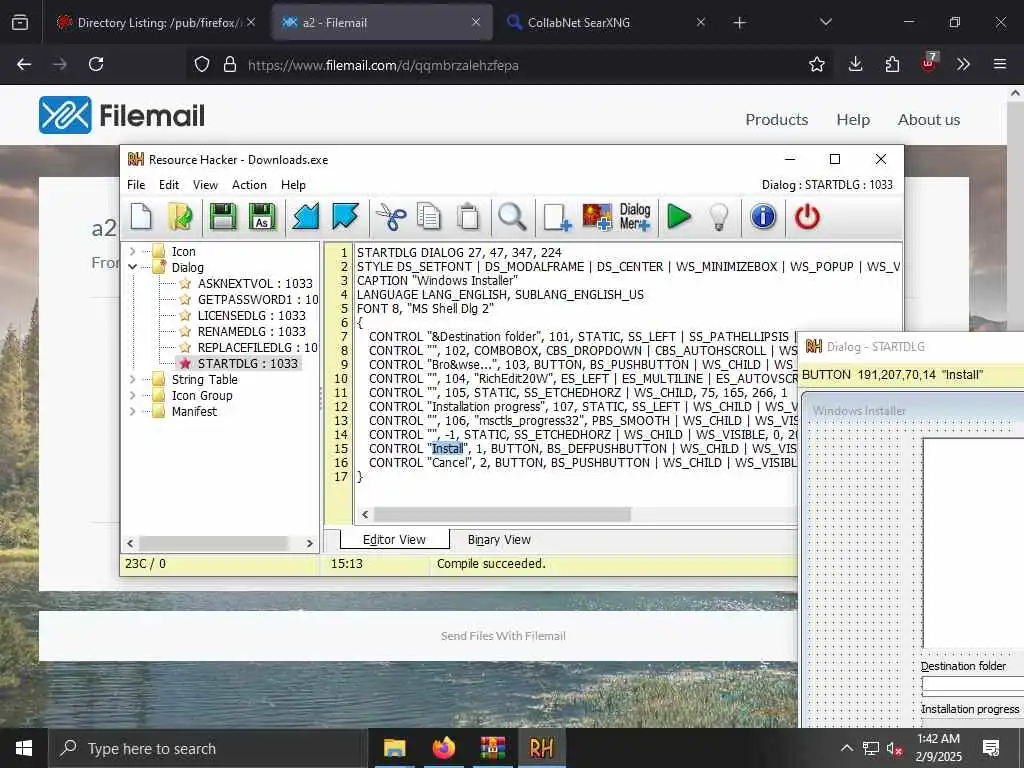Open the Help menu in Resource Hacker
Screen dimensions: 1024x768
(293, 185)
